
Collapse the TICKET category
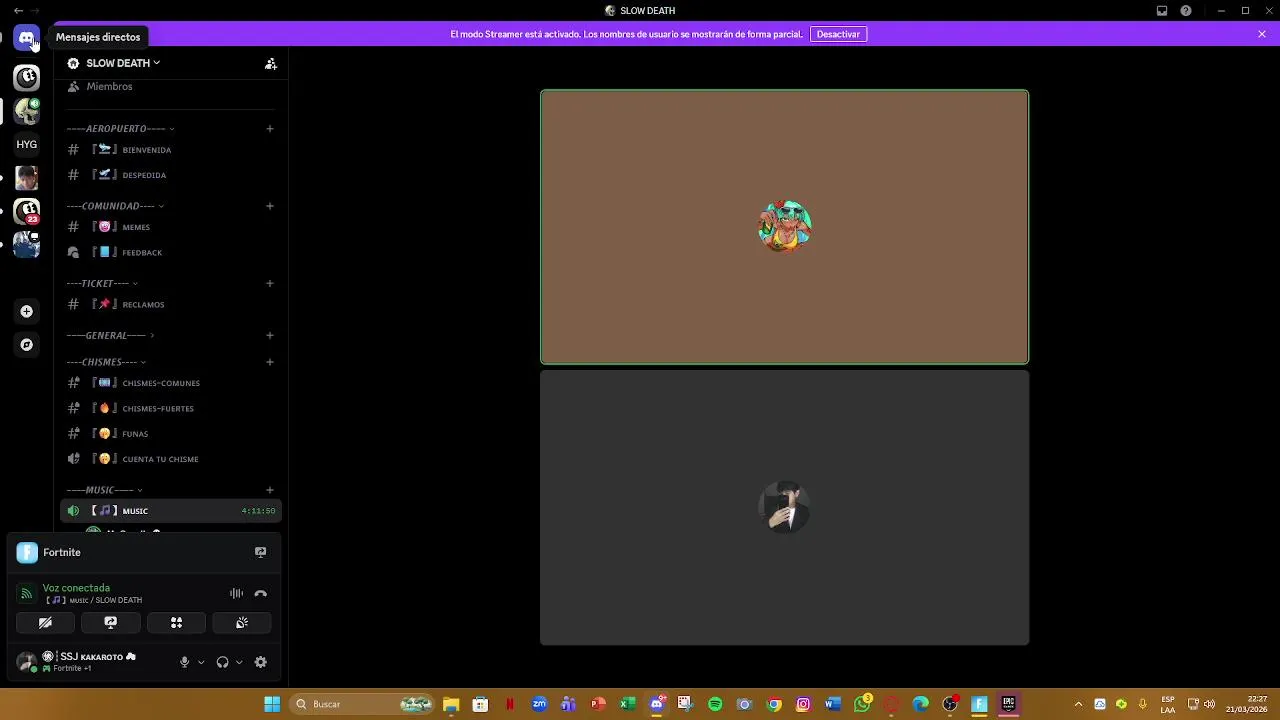(102, 283)
